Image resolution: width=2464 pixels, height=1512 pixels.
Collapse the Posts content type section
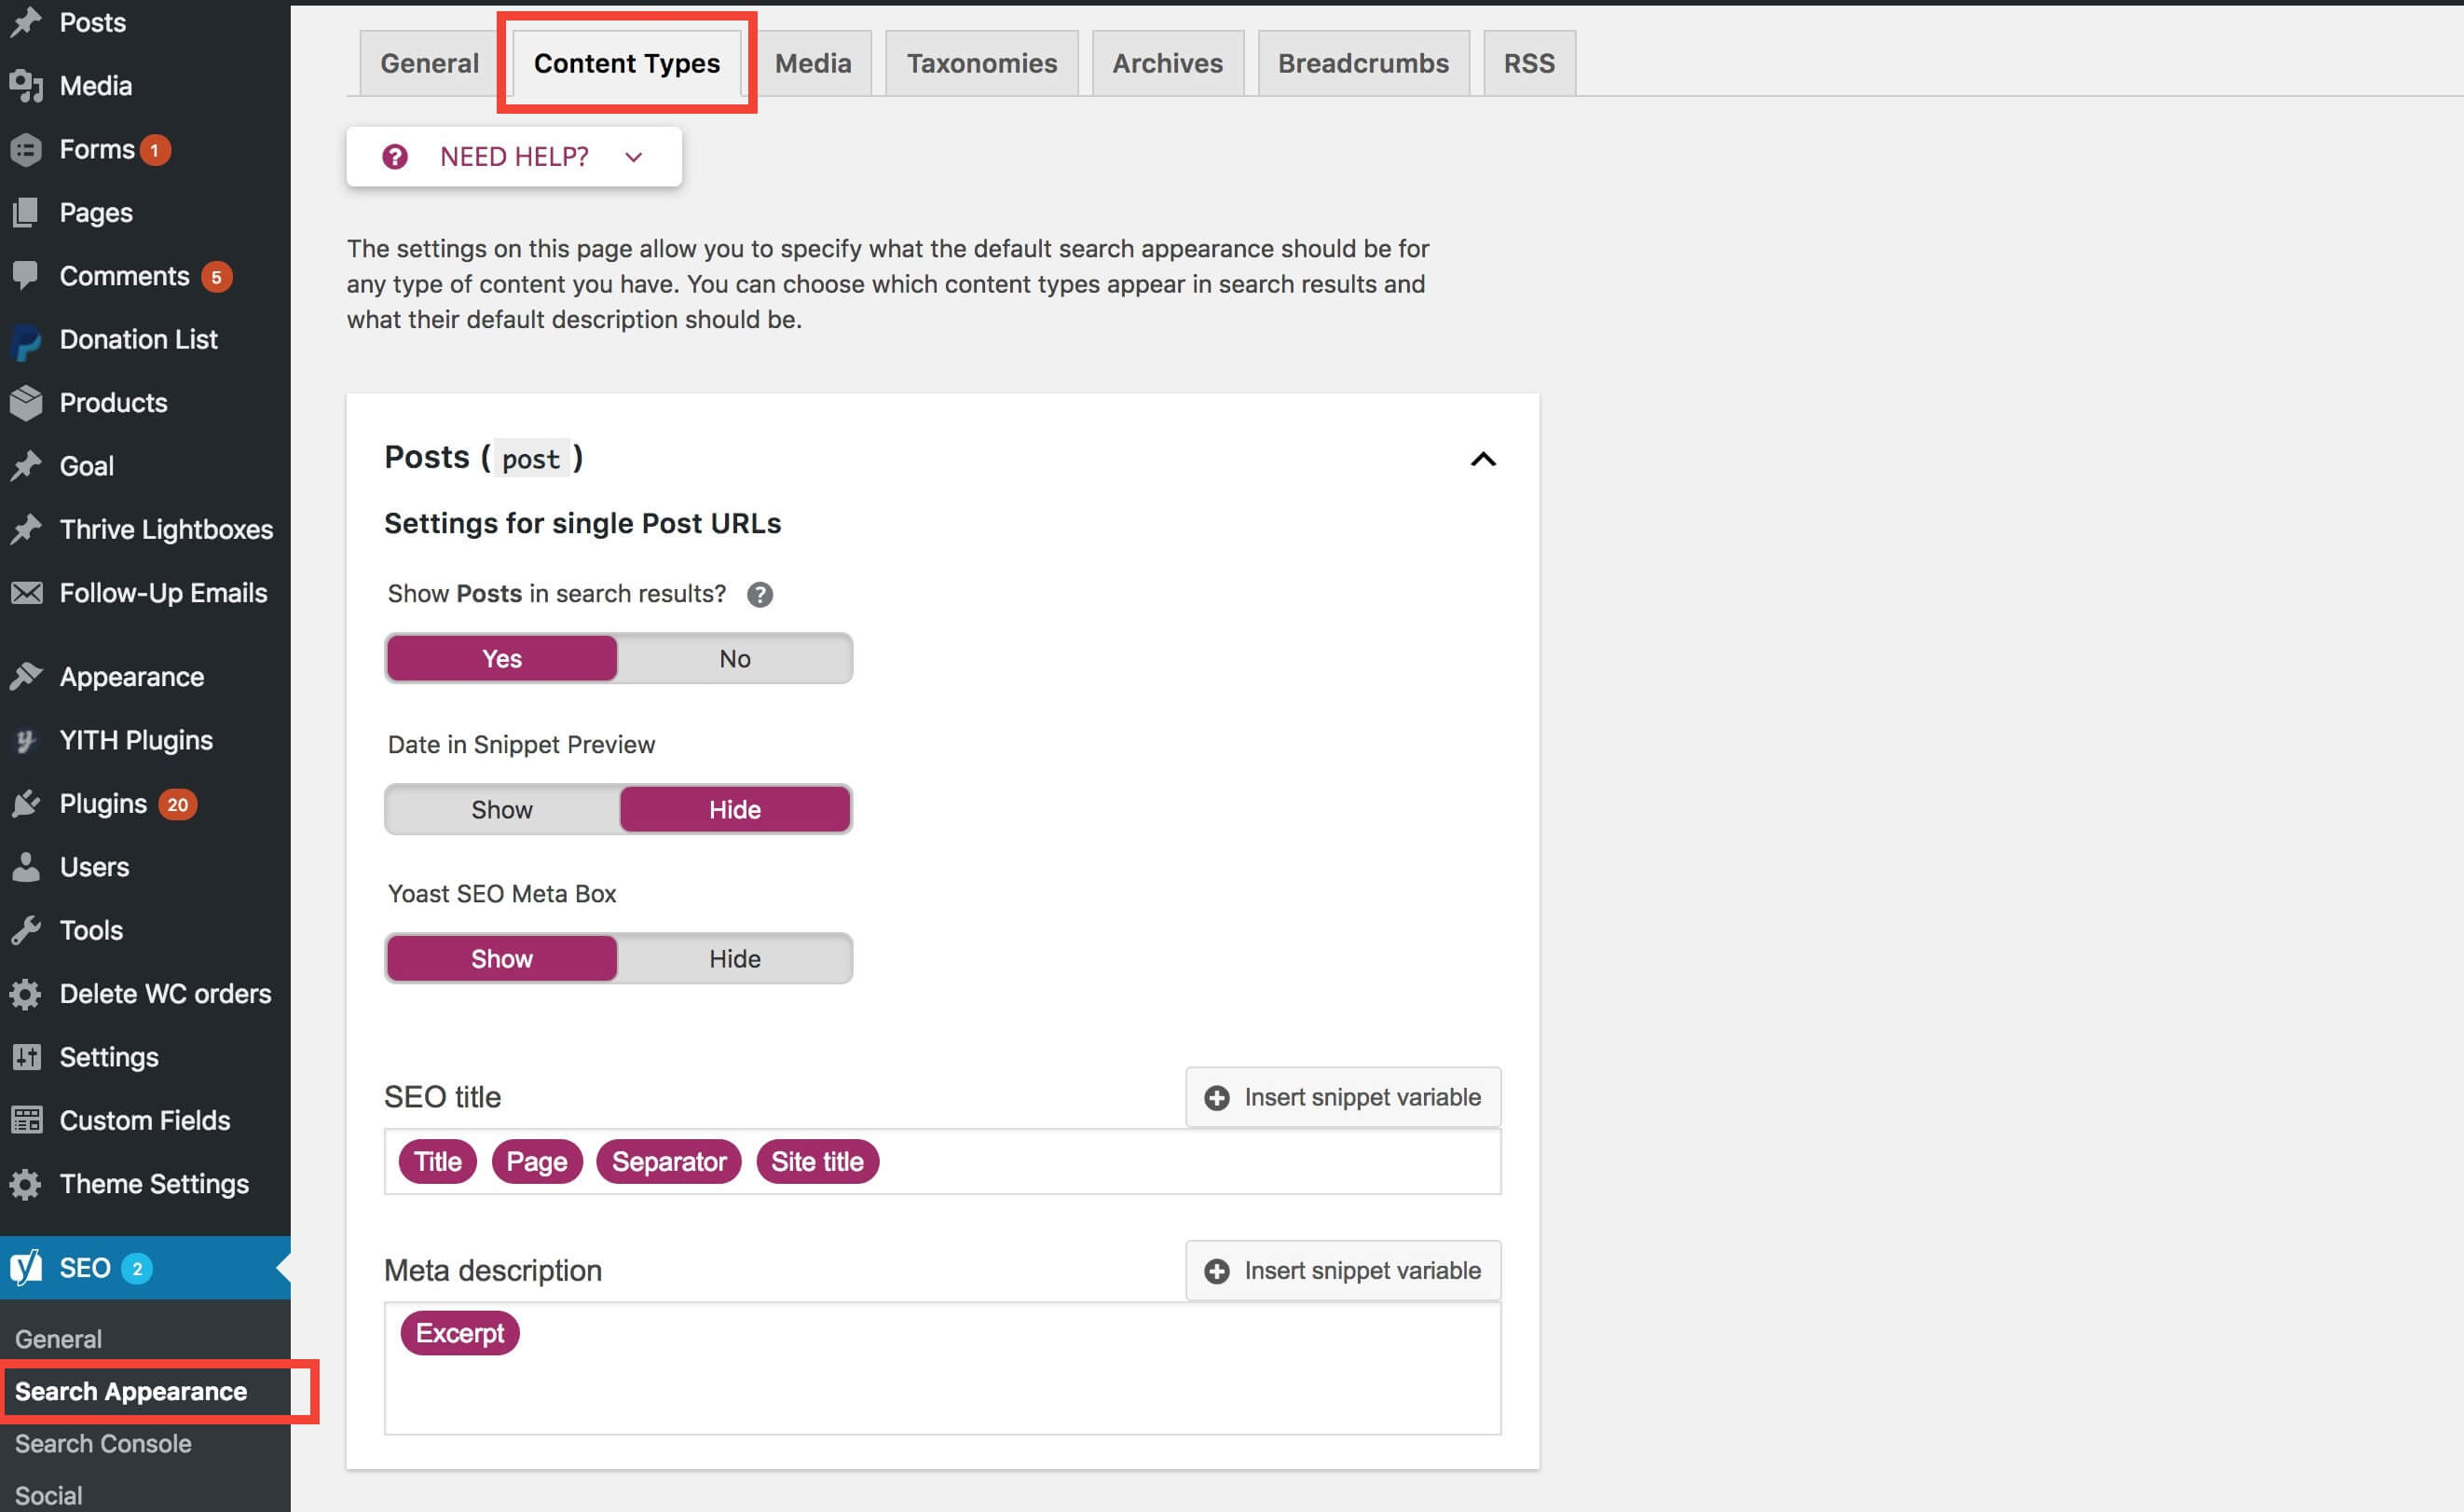pos(1484,459)
